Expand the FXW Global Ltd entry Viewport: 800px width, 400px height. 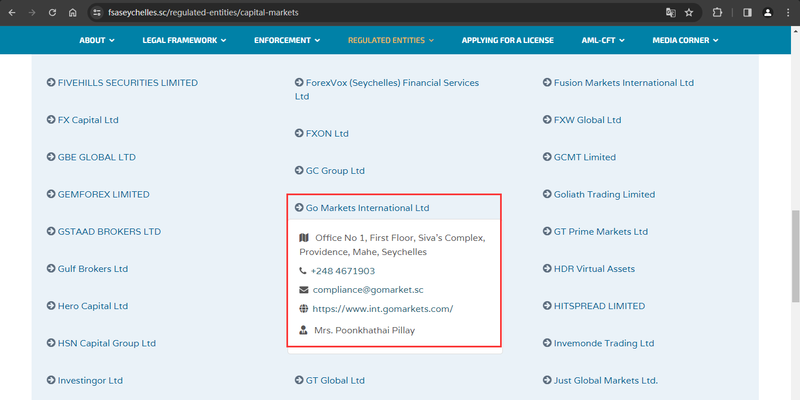tap(582, 120)
